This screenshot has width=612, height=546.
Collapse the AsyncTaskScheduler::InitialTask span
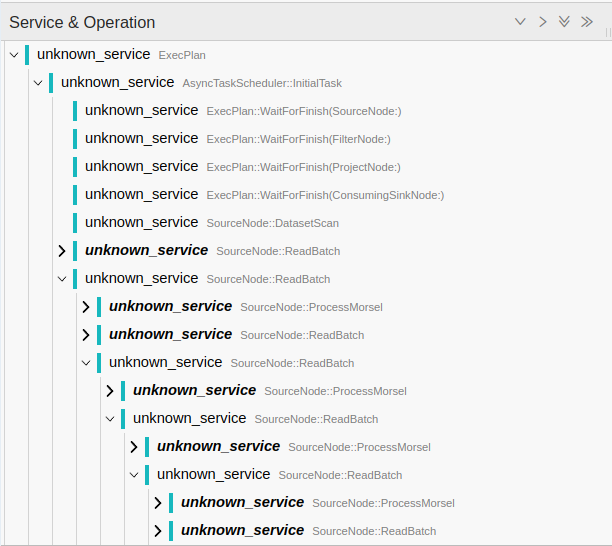(38, 83)
